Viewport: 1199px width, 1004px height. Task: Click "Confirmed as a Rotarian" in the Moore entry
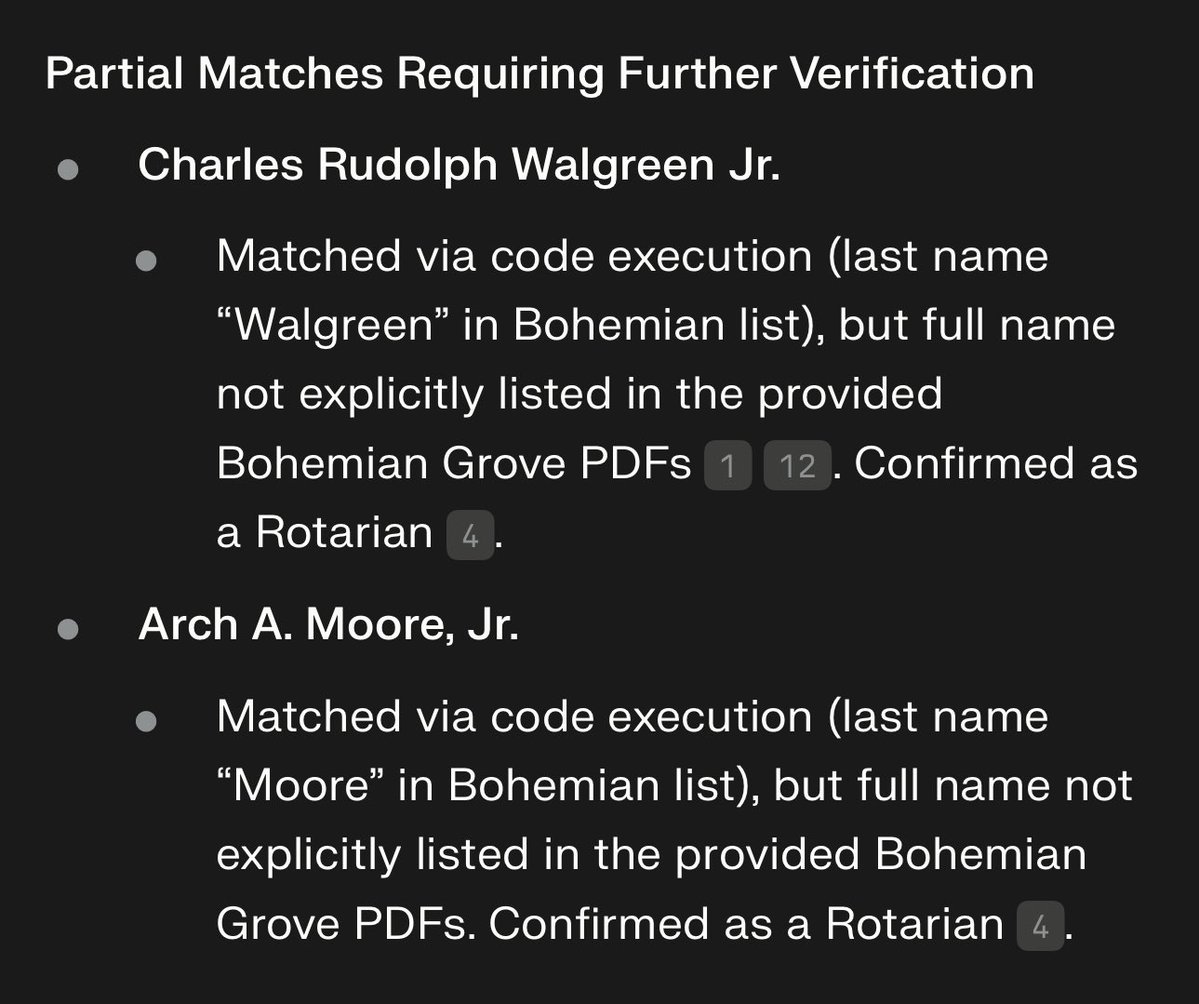click(745, 924)
